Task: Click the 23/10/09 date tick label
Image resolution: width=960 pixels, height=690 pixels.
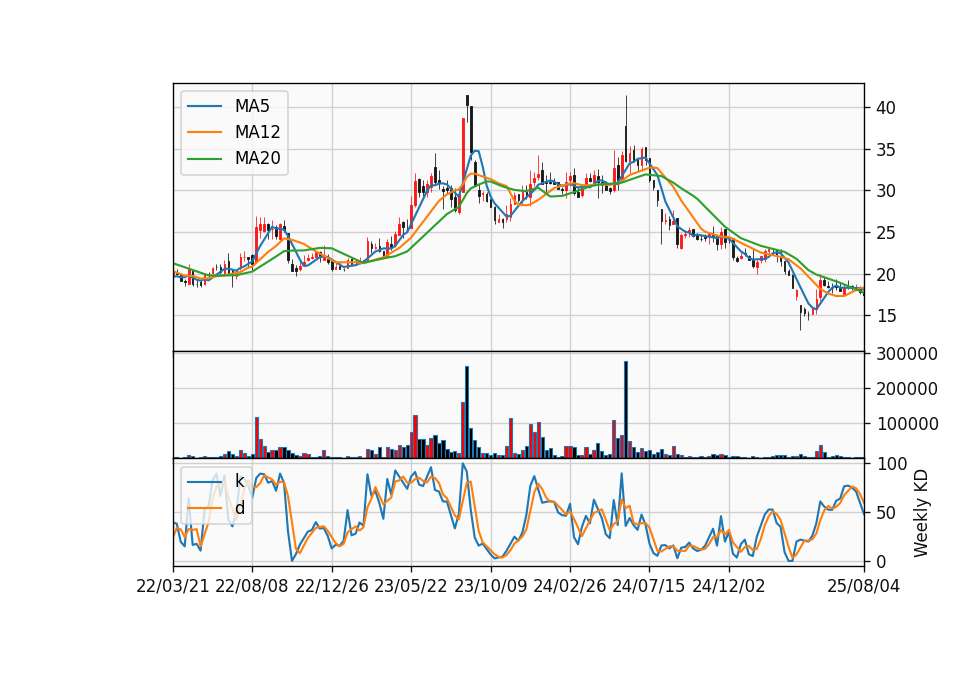Action: click(x=490, y=586)
